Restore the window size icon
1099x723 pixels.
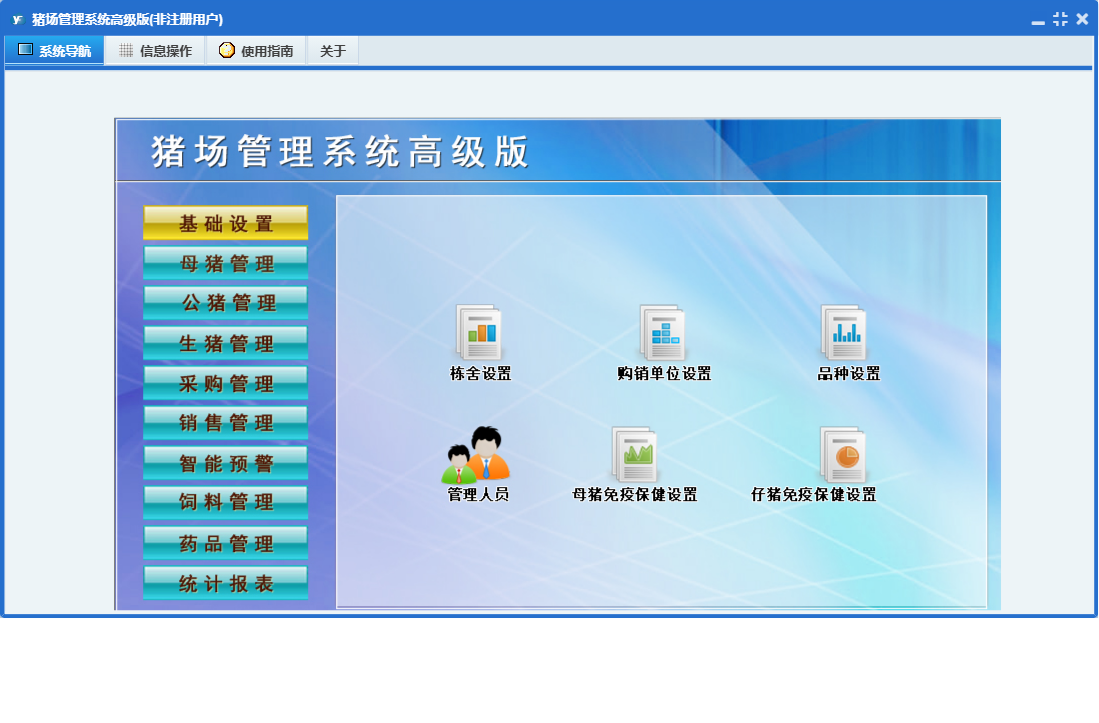pos(1060,20)
